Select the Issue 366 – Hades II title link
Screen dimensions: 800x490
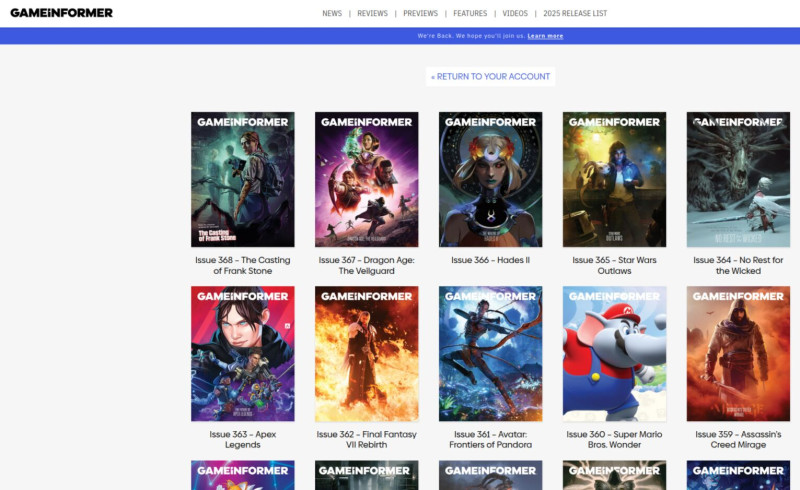pyautogui.click(x=490, y=260)
